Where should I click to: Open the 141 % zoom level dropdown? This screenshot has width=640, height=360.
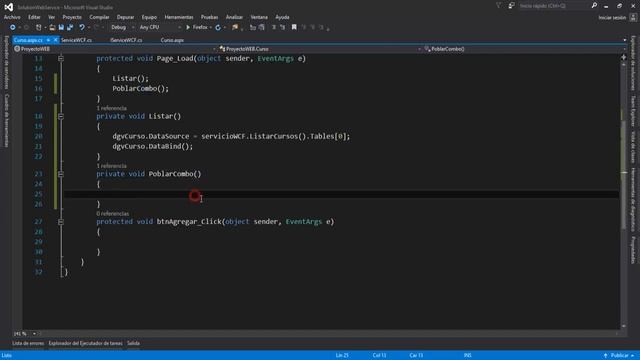pyautogui.click(x=34, y=334)
